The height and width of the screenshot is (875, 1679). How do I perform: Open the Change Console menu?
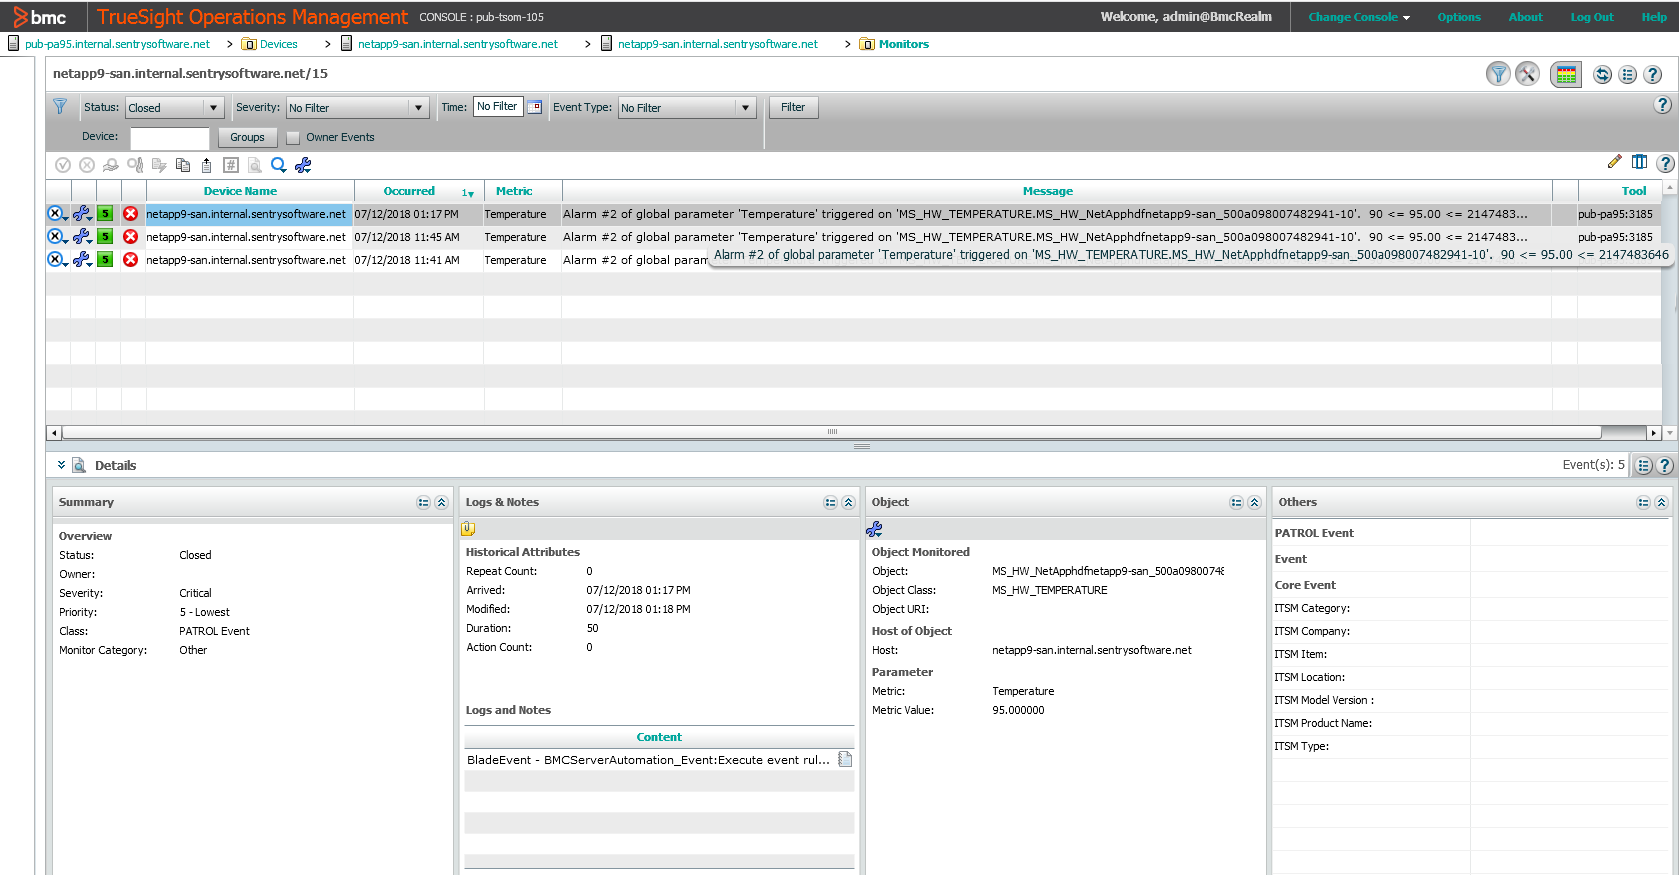coord(1358,17)
